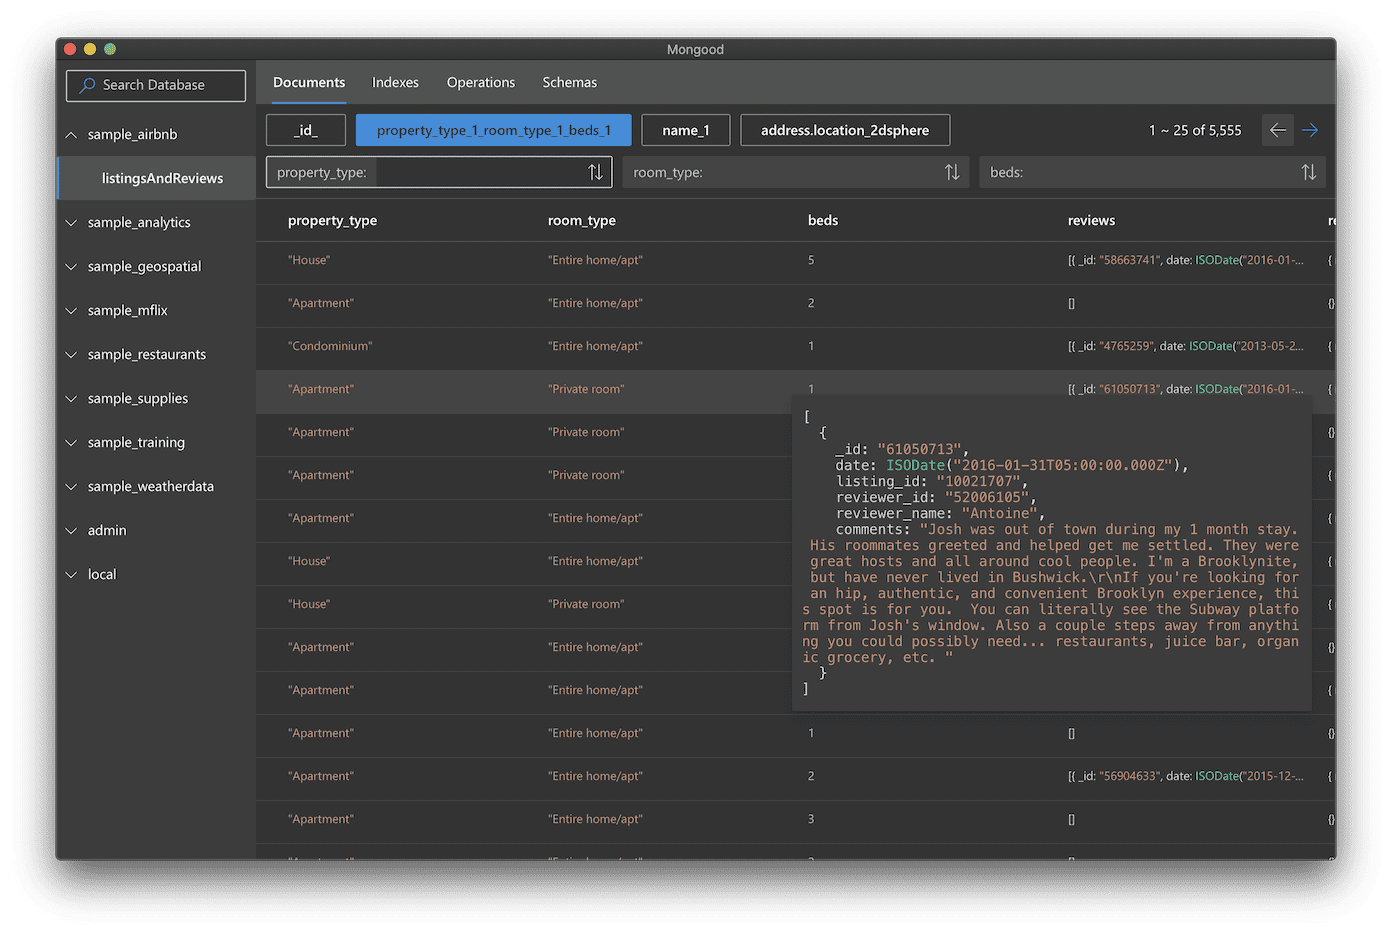Screen dimensions: 1392x934
Task: Expand the sample_mflix database
Action: coord(71,311)
